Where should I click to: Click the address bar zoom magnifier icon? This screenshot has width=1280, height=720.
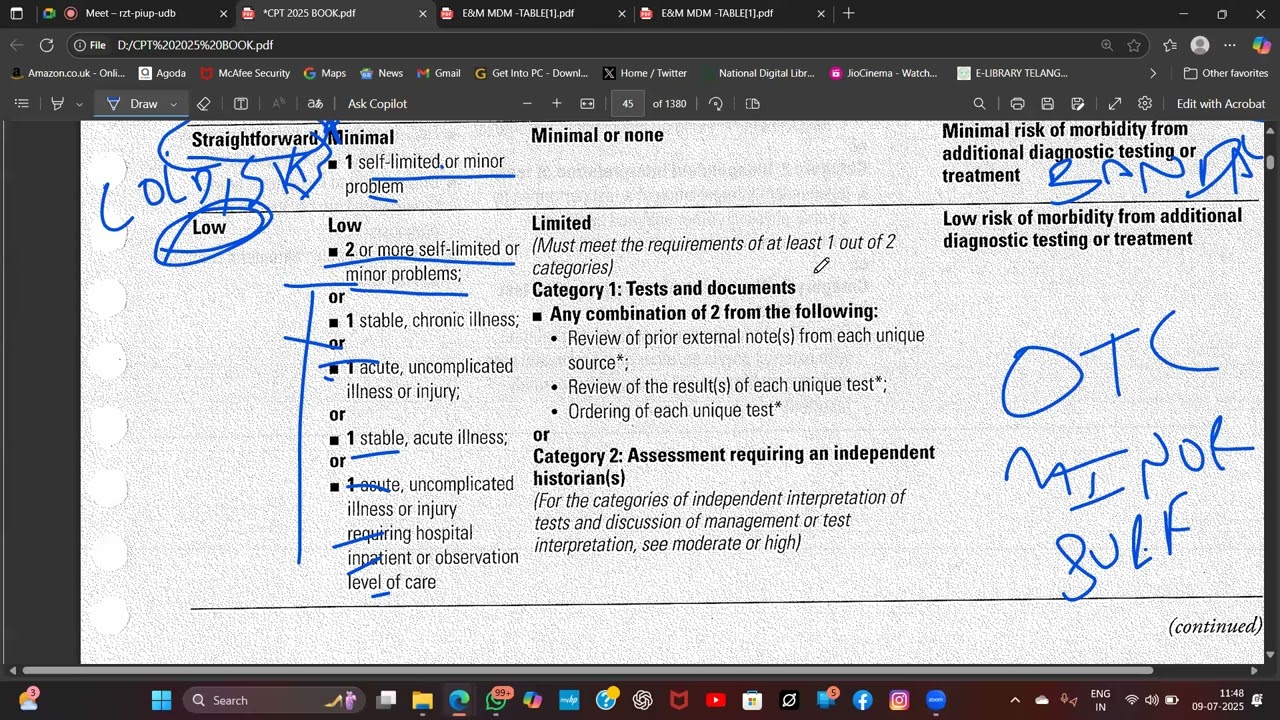coord(1107,45)
